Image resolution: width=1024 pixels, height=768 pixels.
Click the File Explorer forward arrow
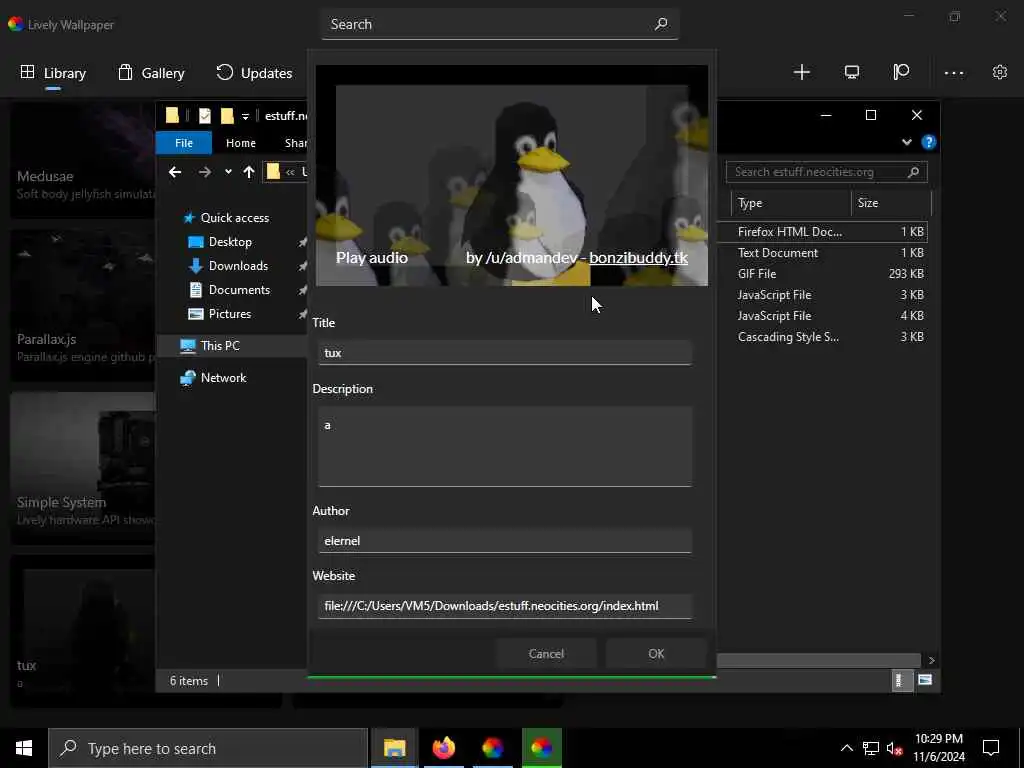click(204, 172)
